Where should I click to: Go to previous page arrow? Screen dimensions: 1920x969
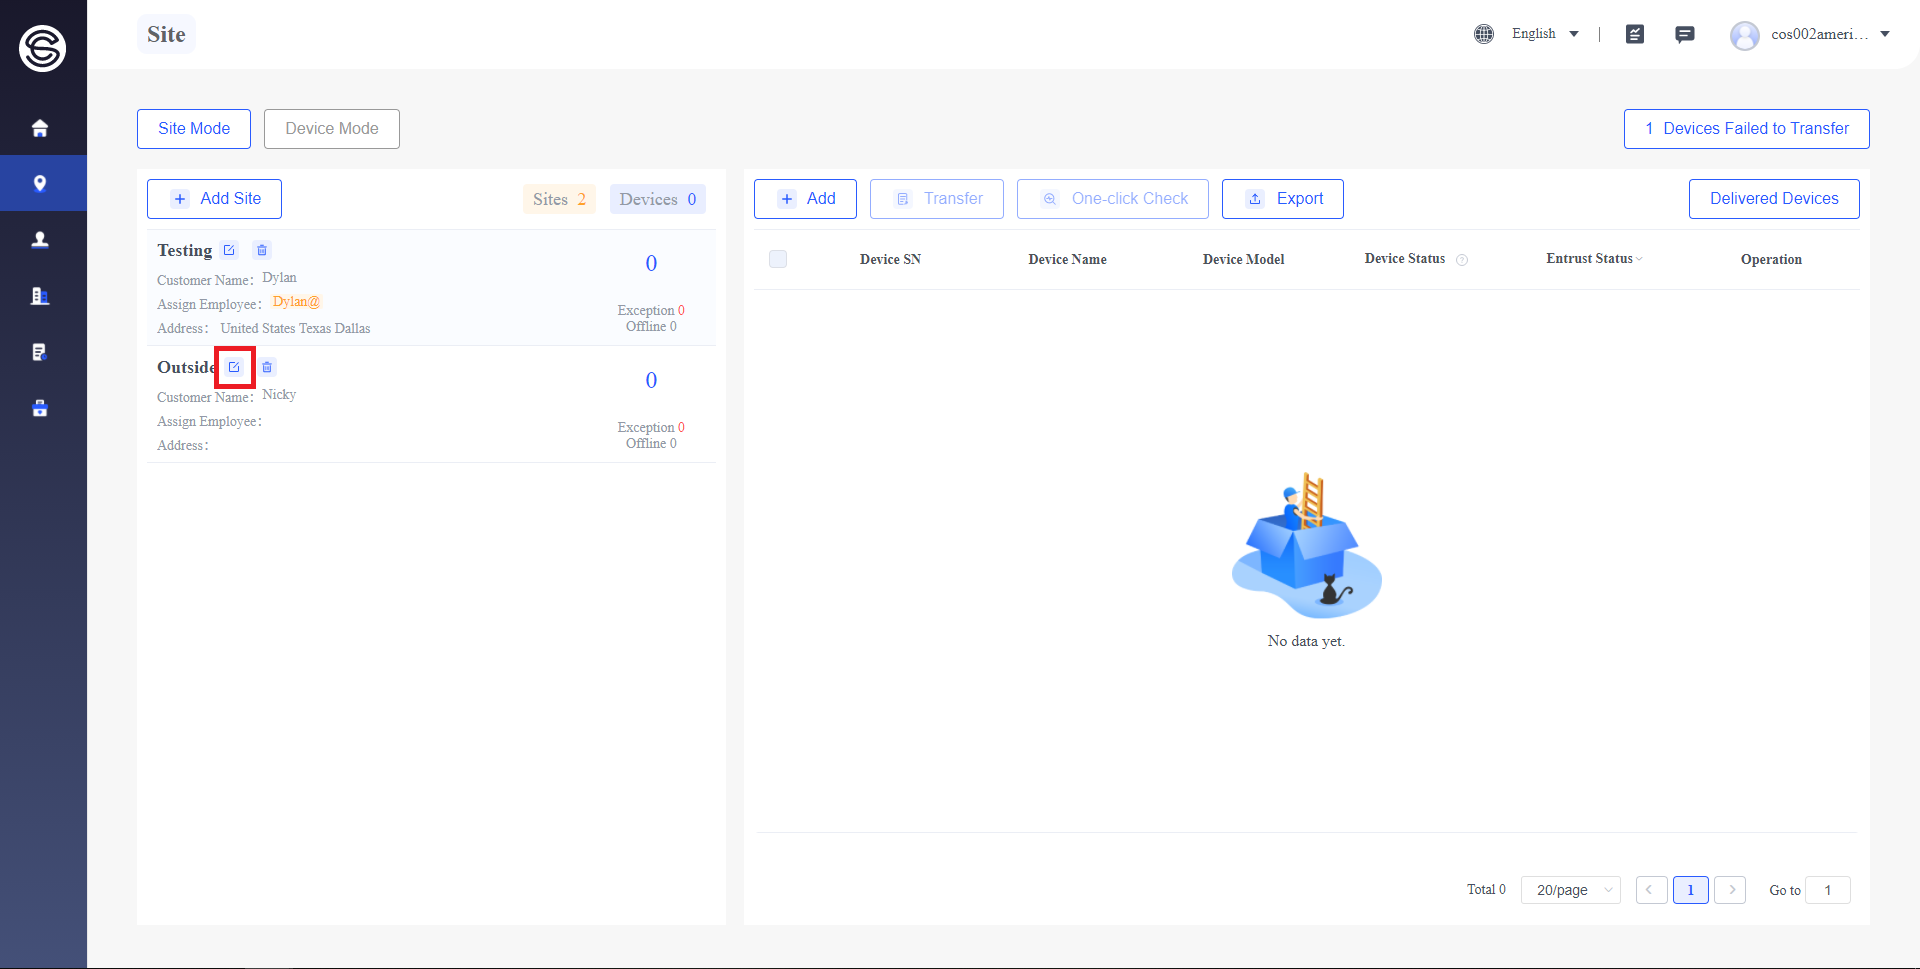[x=1651, y=890]
